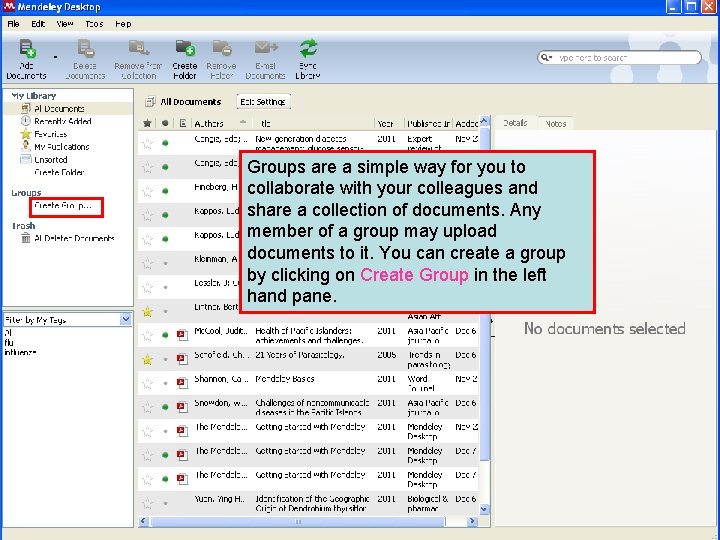This screenshot has height=540, width=720.
Task: Open the File menu
Action: (13, 24)
